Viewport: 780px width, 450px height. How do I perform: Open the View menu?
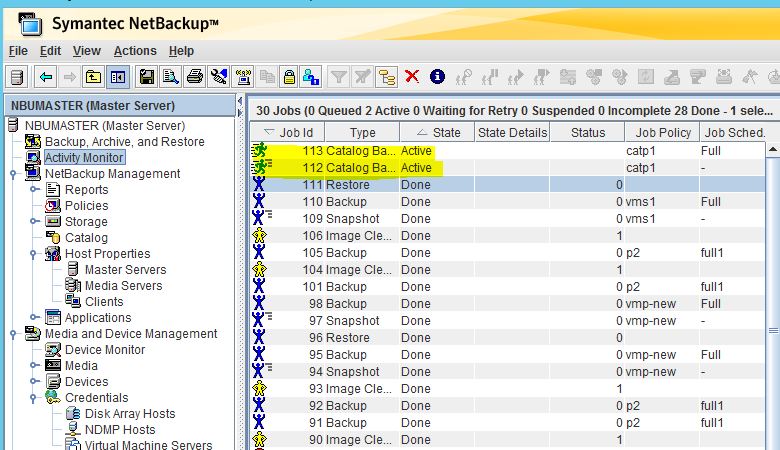[87, 51]
